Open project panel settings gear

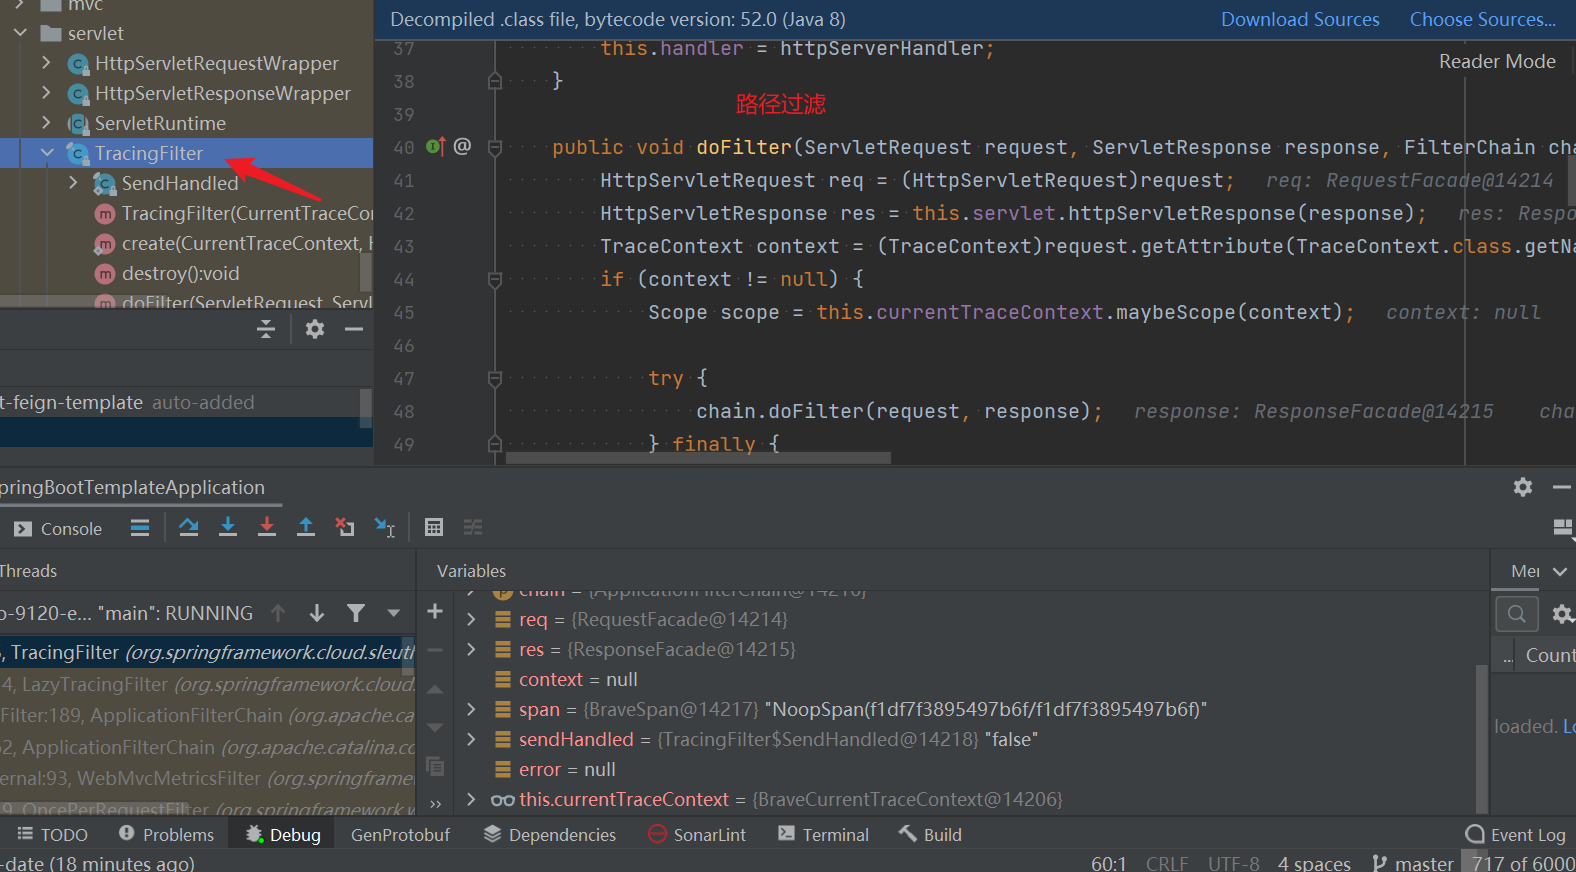point(315,329)
